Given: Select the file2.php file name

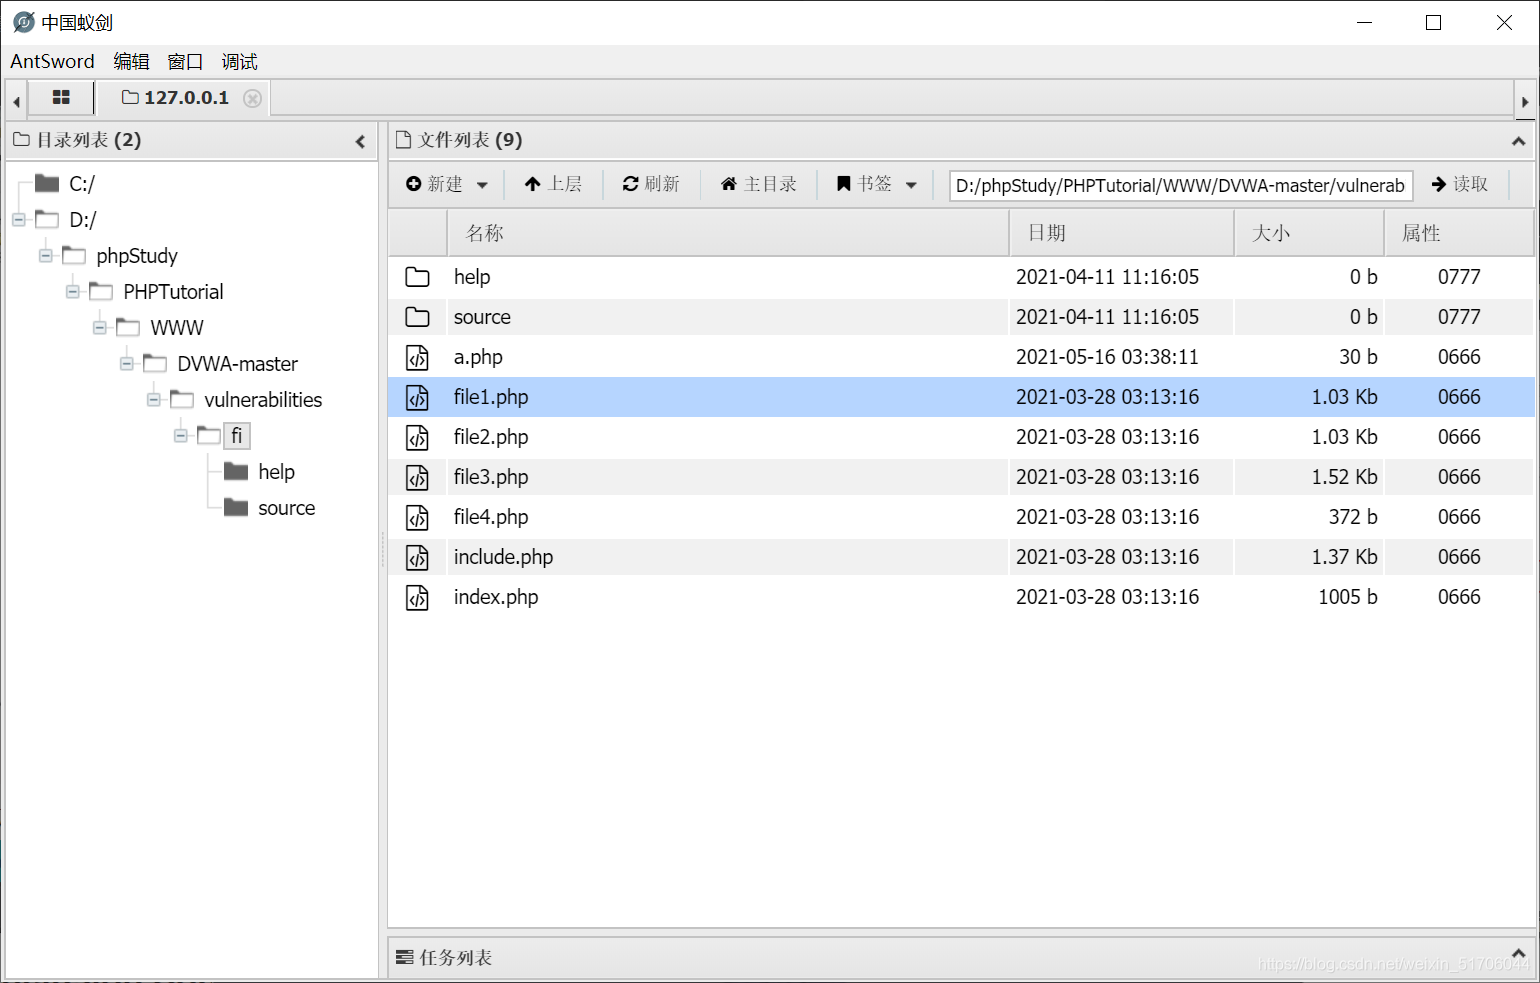Looking at the screenshot, I should [x=491, y=437].
